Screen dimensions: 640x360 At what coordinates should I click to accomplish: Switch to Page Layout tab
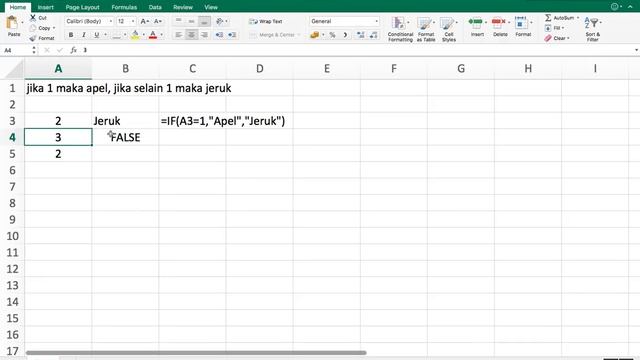click(x=82, y=7)
